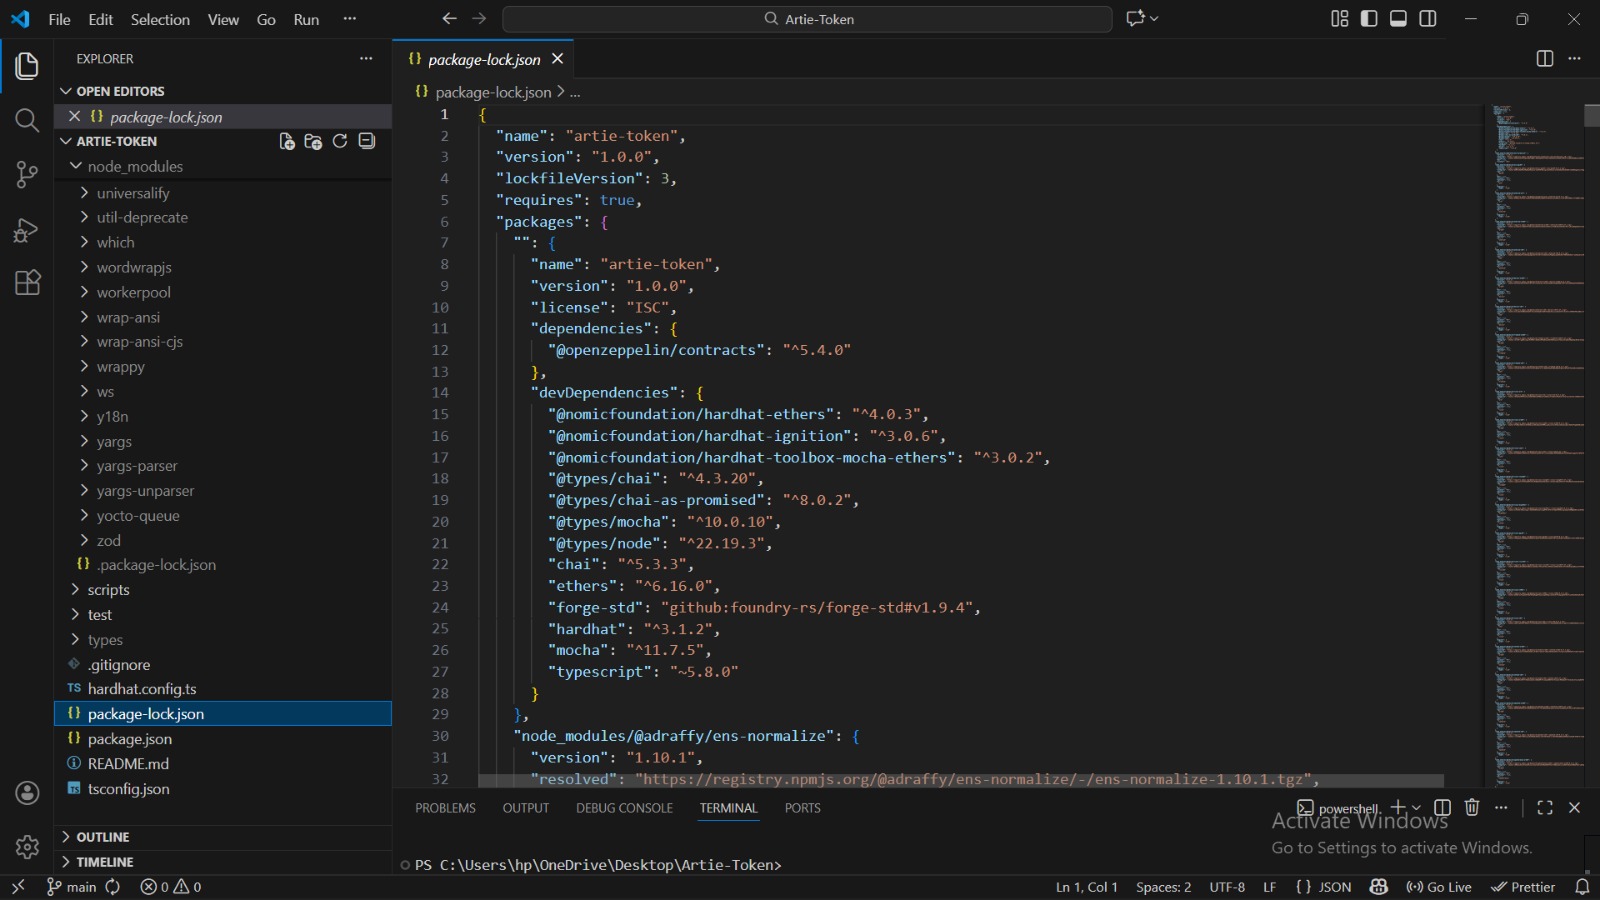Collapse the node_modules folder

coord(134,167)
